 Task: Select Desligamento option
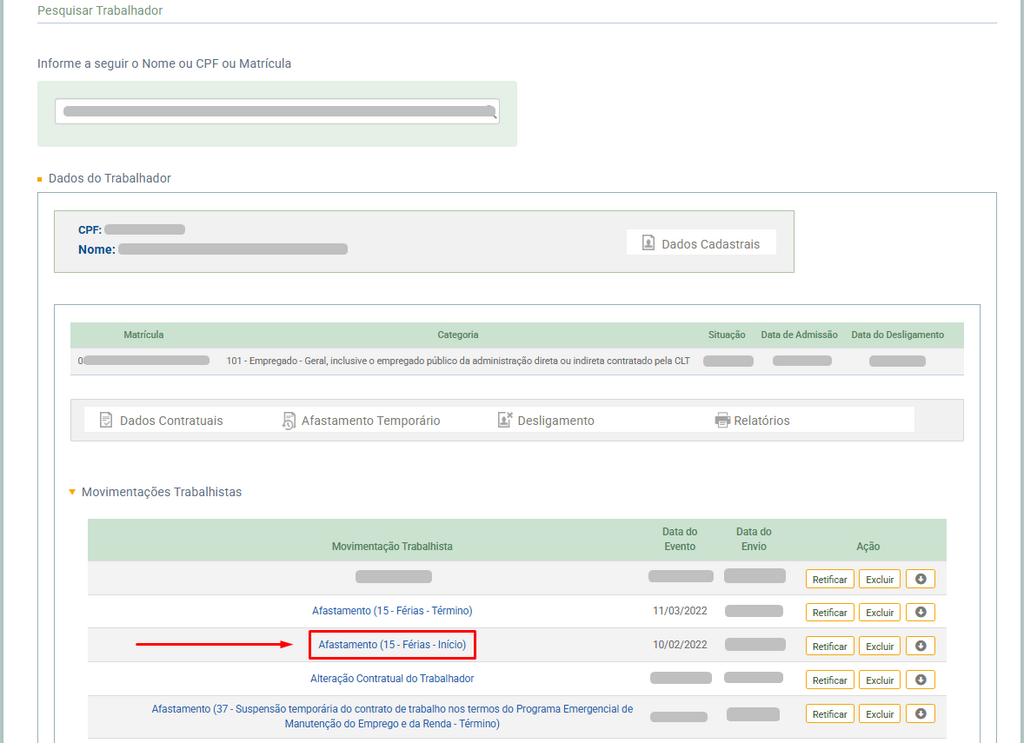pyautogui.click(x=546, y=421)
